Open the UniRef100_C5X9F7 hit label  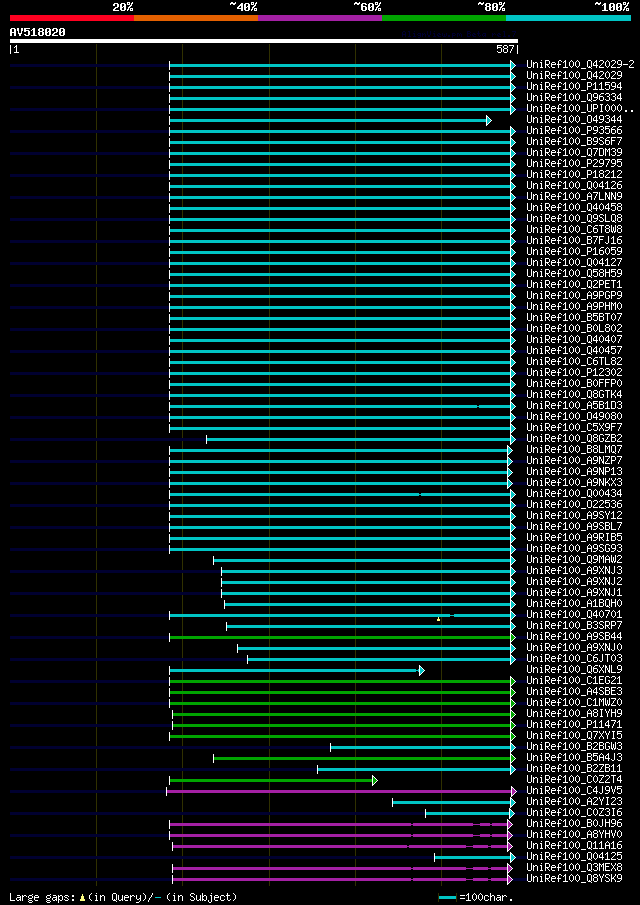(x=574, y=428)
